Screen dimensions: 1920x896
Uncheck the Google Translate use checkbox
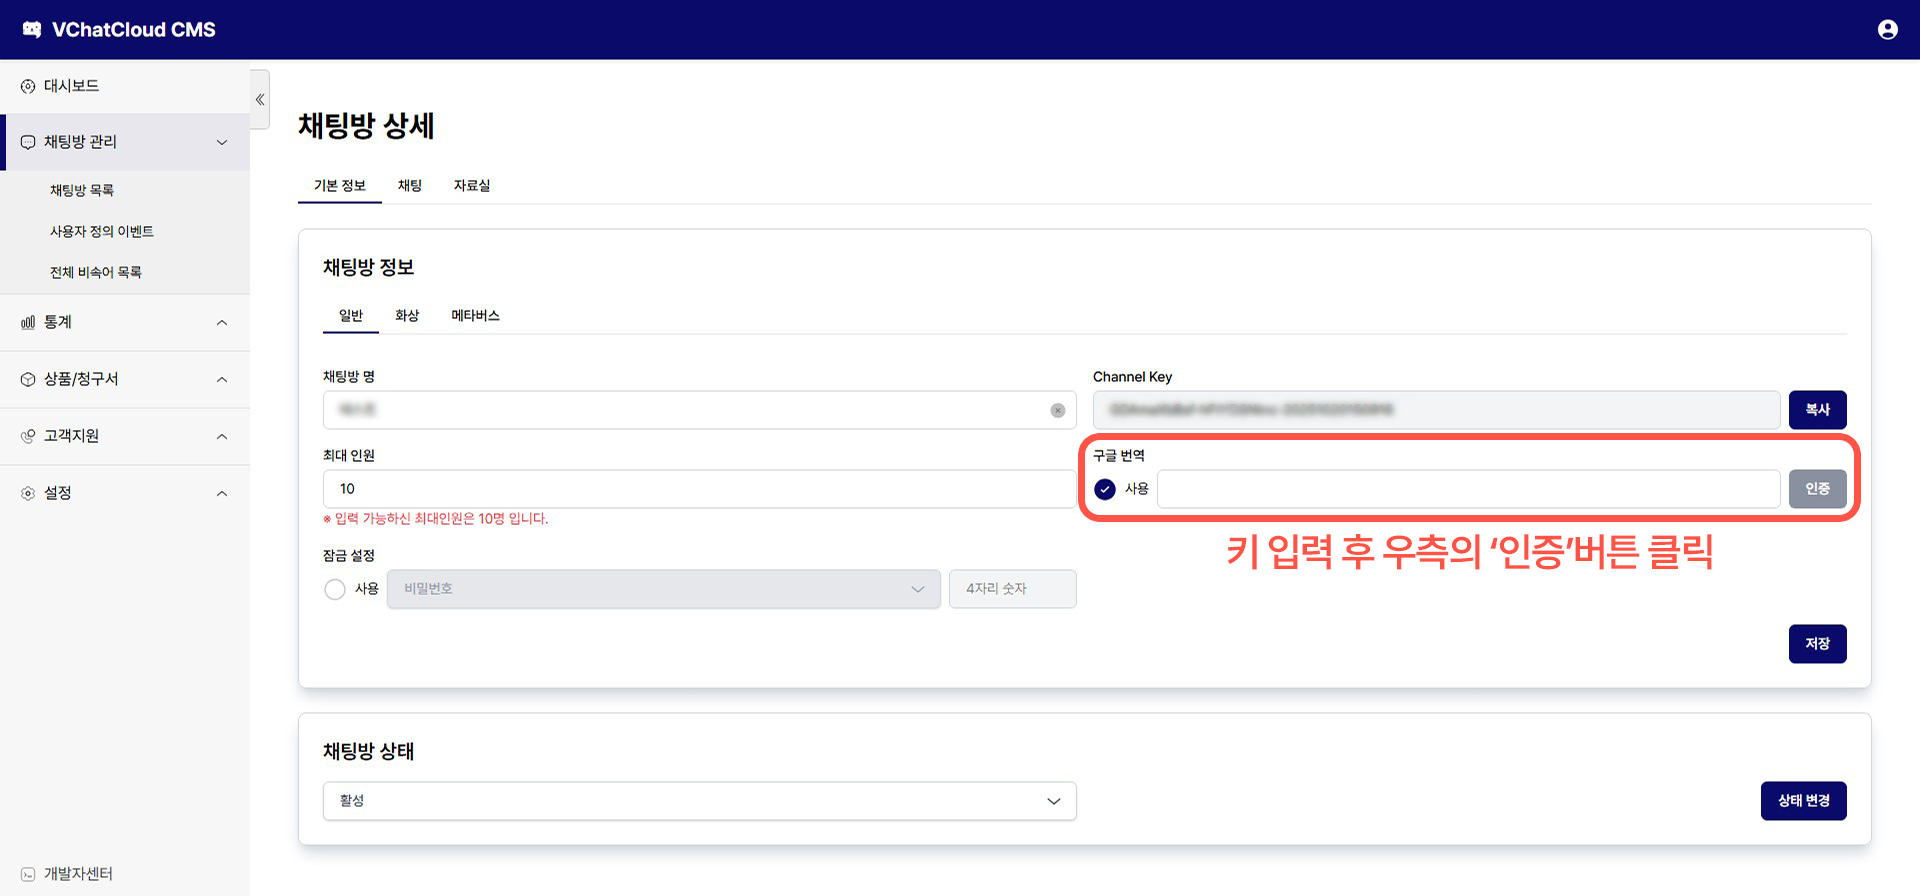1105,489
